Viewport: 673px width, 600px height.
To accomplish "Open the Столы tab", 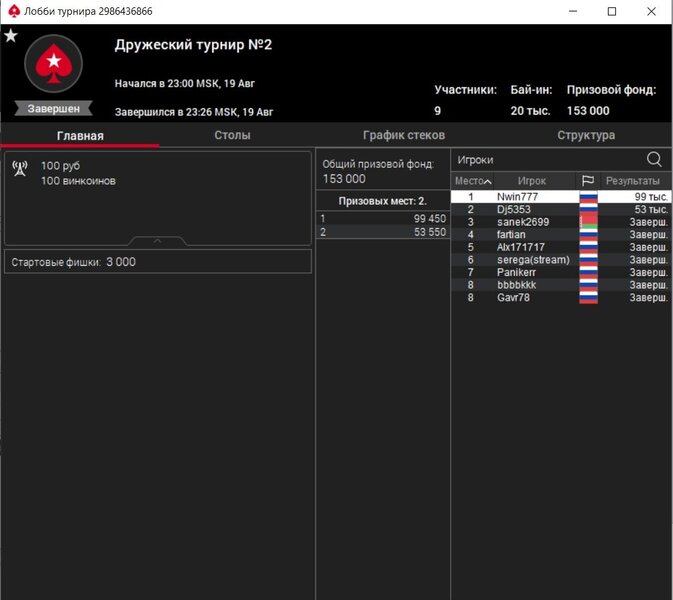I will tap(232, 135).
